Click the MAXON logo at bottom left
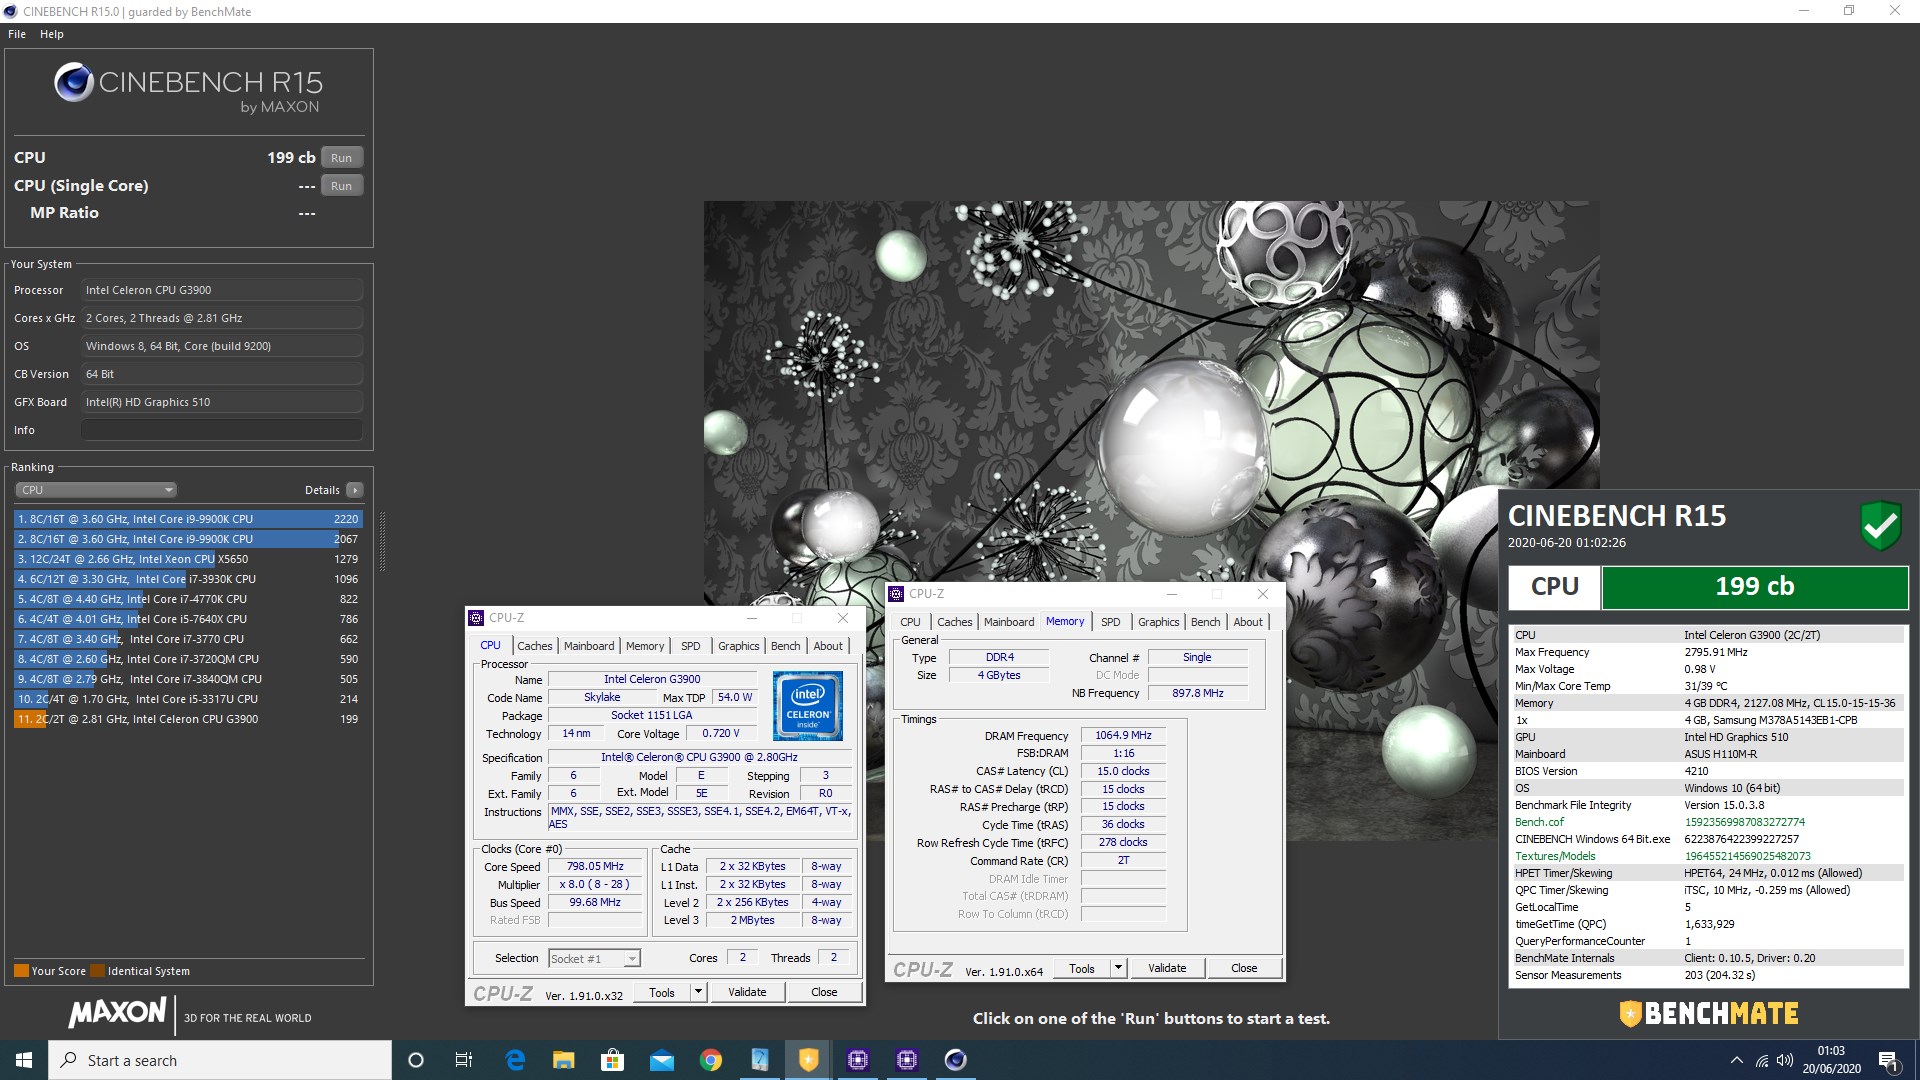 (x=117, y=1013)
